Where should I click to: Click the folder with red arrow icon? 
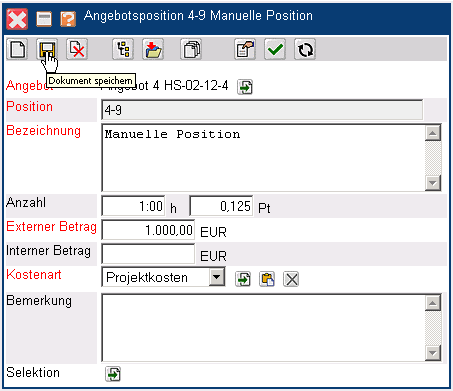pyautogui.click(x=153, y=49)
